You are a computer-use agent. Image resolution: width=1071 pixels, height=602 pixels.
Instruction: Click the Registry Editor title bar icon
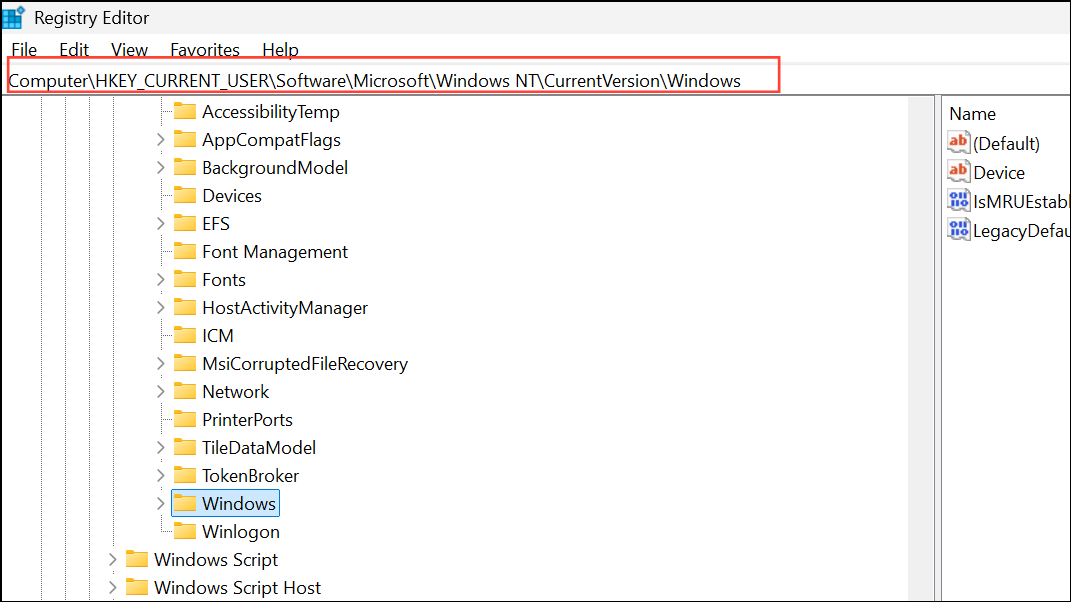tap(14, 18)
